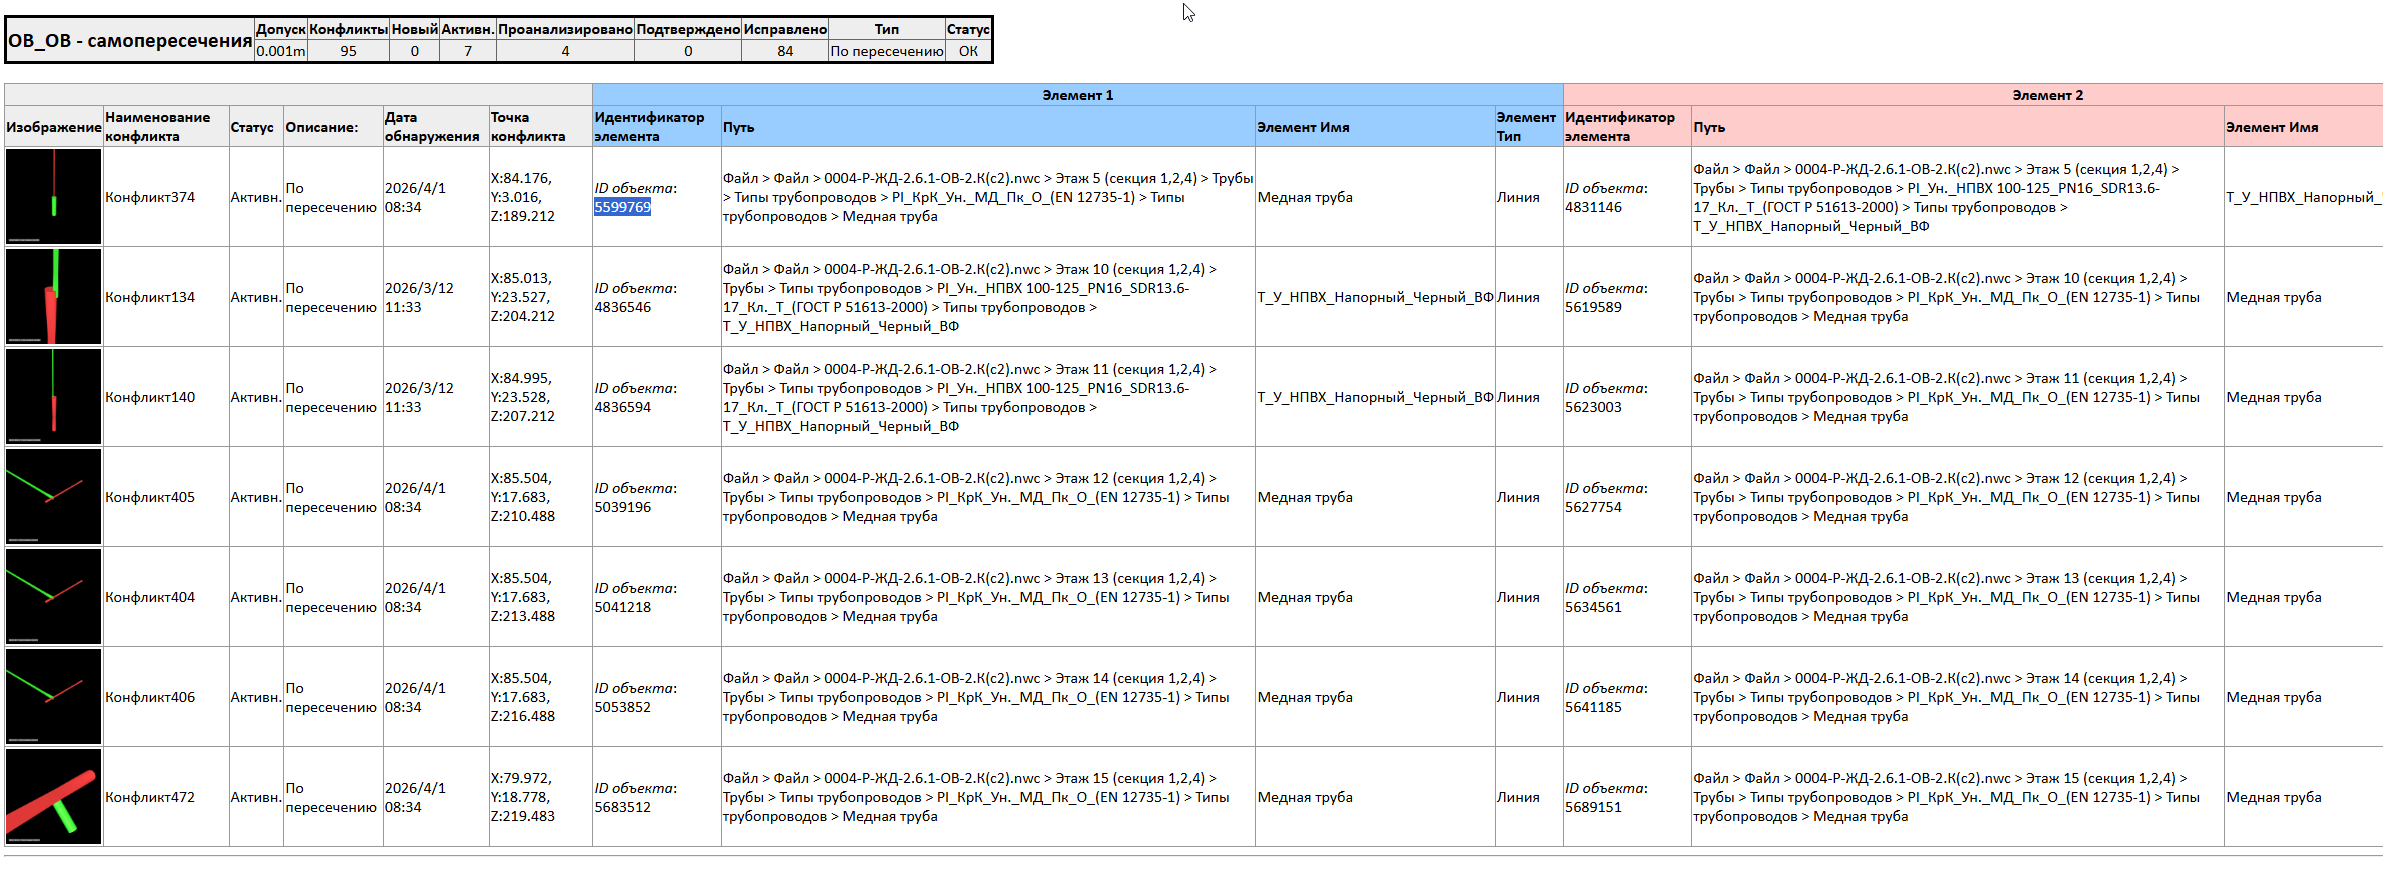Click object ID 5619589 in Element 2
The width and height of the screenshot is (2383, 880).
click(x=1593, y=307)
